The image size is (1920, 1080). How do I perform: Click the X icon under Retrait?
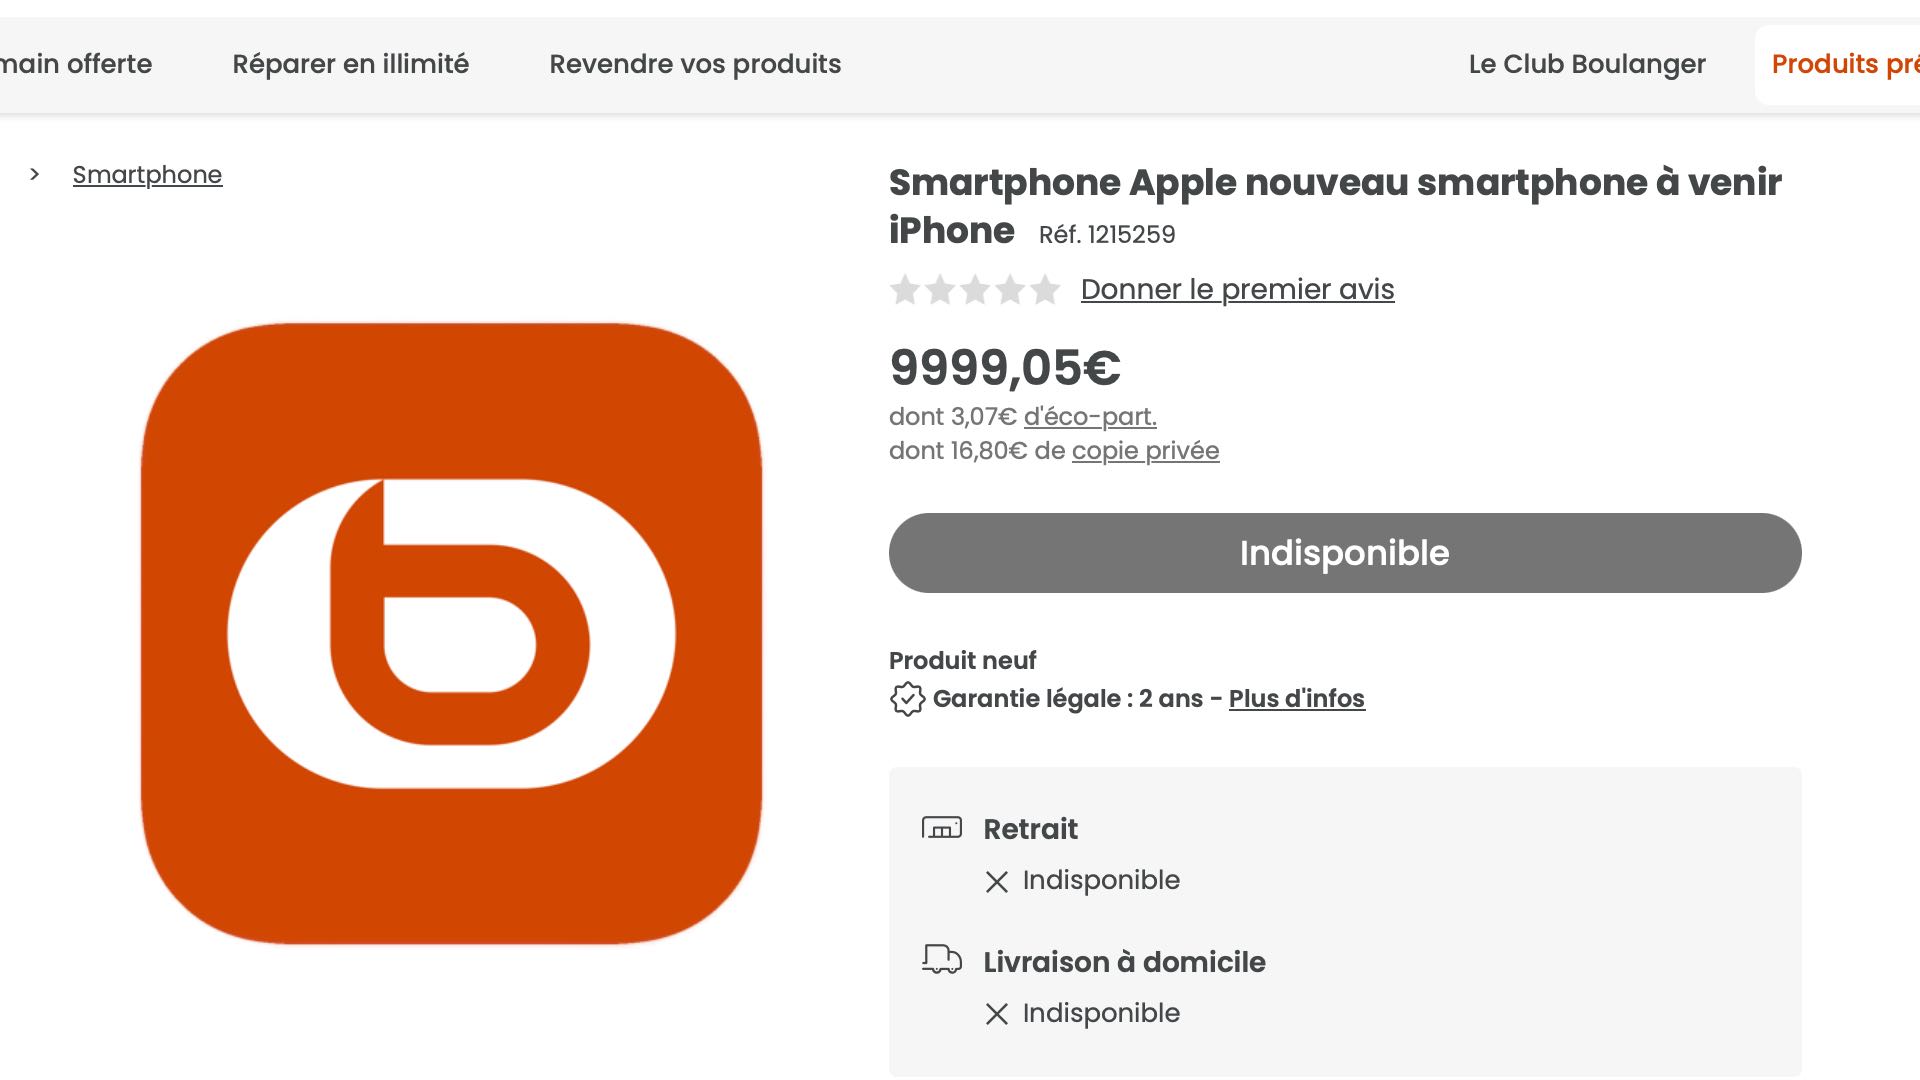[x=997, y=882]
